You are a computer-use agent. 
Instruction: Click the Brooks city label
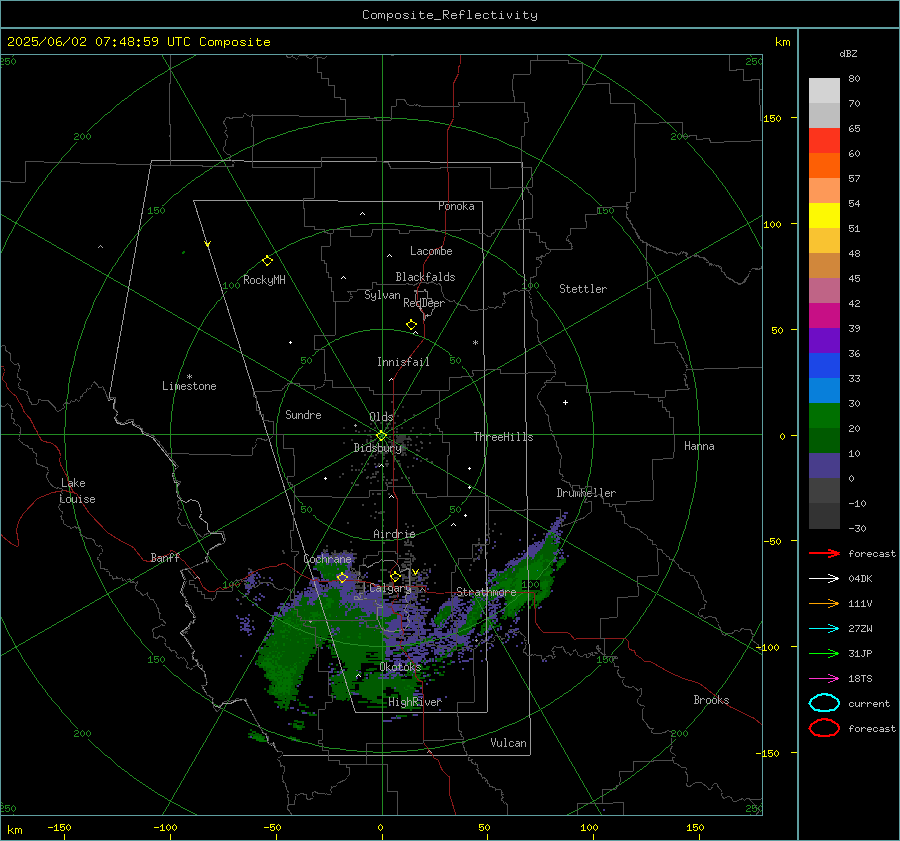click(x=711, y=700)
